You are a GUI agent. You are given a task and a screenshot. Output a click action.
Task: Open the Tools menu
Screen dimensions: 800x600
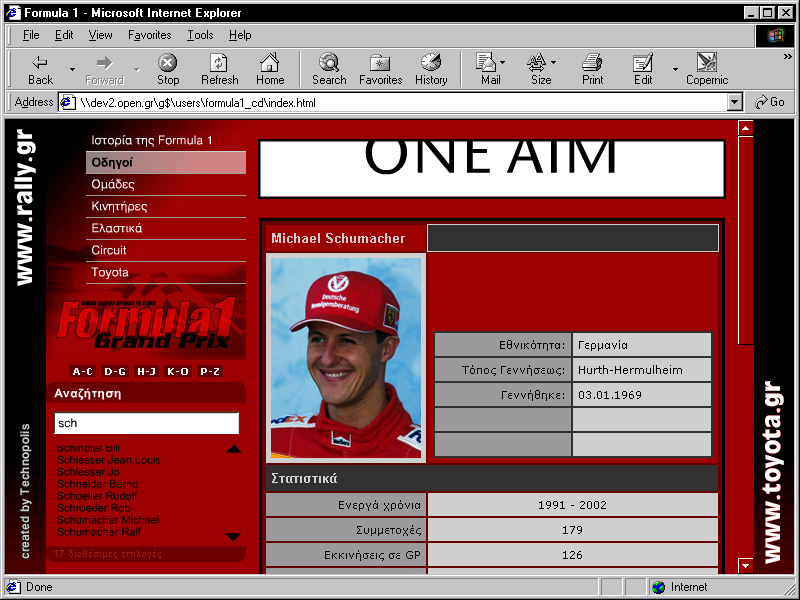(x=200, y=35)
